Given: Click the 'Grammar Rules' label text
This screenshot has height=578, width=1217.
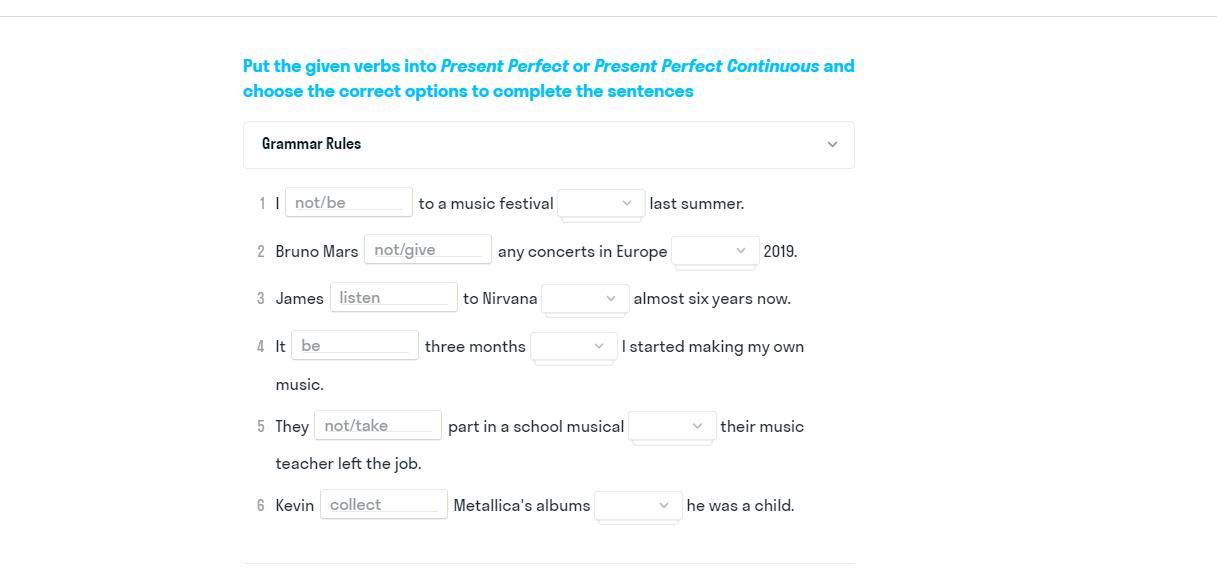Looking at the screenshot, I should (312, 144).
